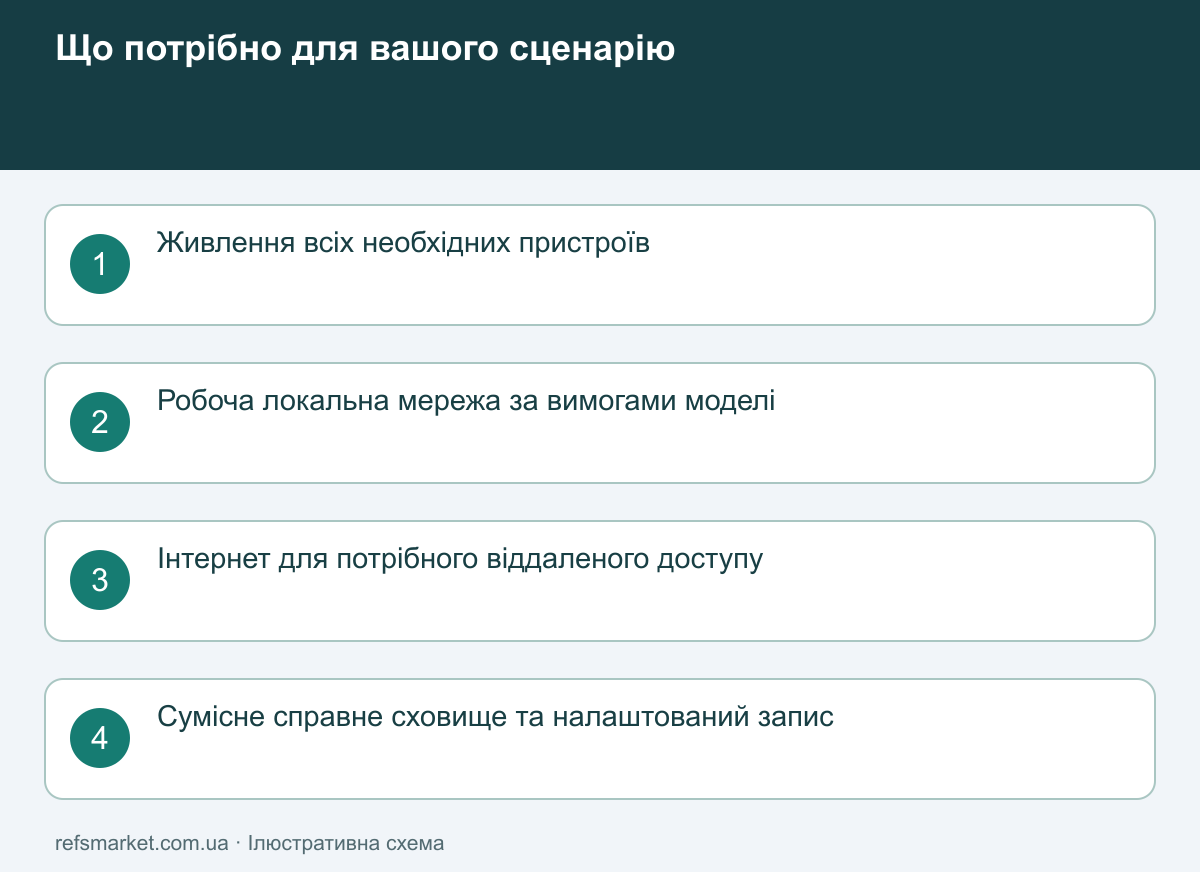The height and width of the screenshot is (872, 1200).
Task: Select text "Робоча локальна мережа за вимогами моделі"
Action: coord(466,401)
